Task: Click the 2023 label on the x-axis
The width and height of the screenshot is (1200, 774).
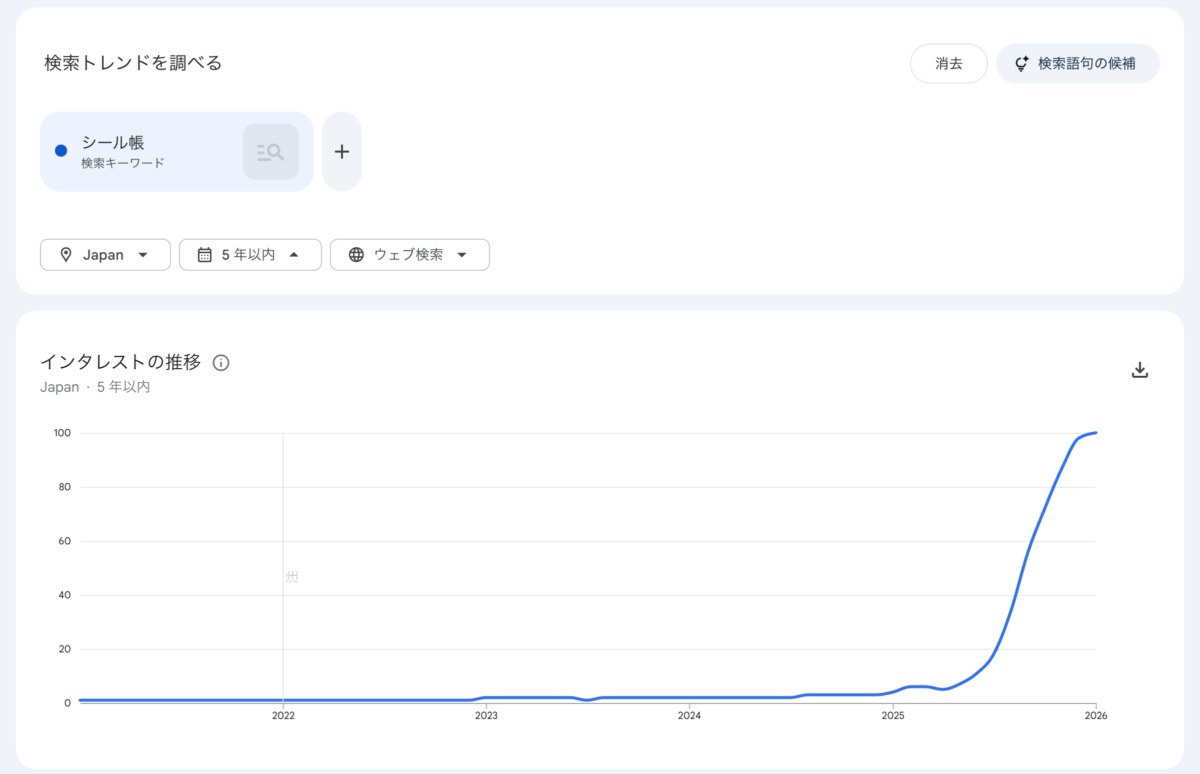Action: click(x=486, y=716)
